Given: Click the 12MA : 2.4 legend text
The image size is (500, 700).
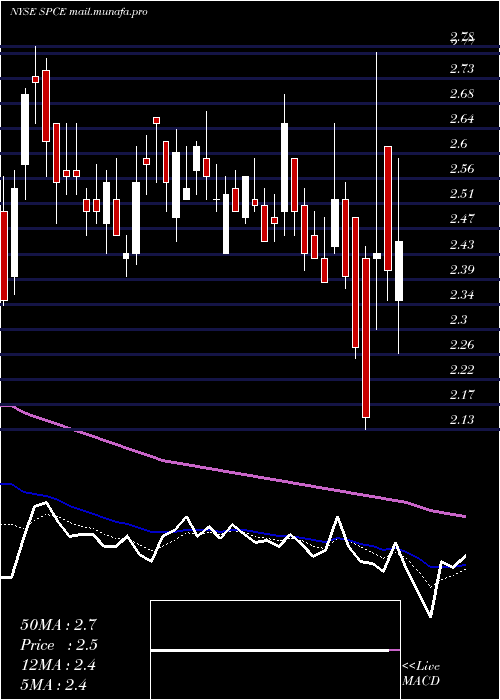Looking at the screenshot, I should [x=58, y=665].
